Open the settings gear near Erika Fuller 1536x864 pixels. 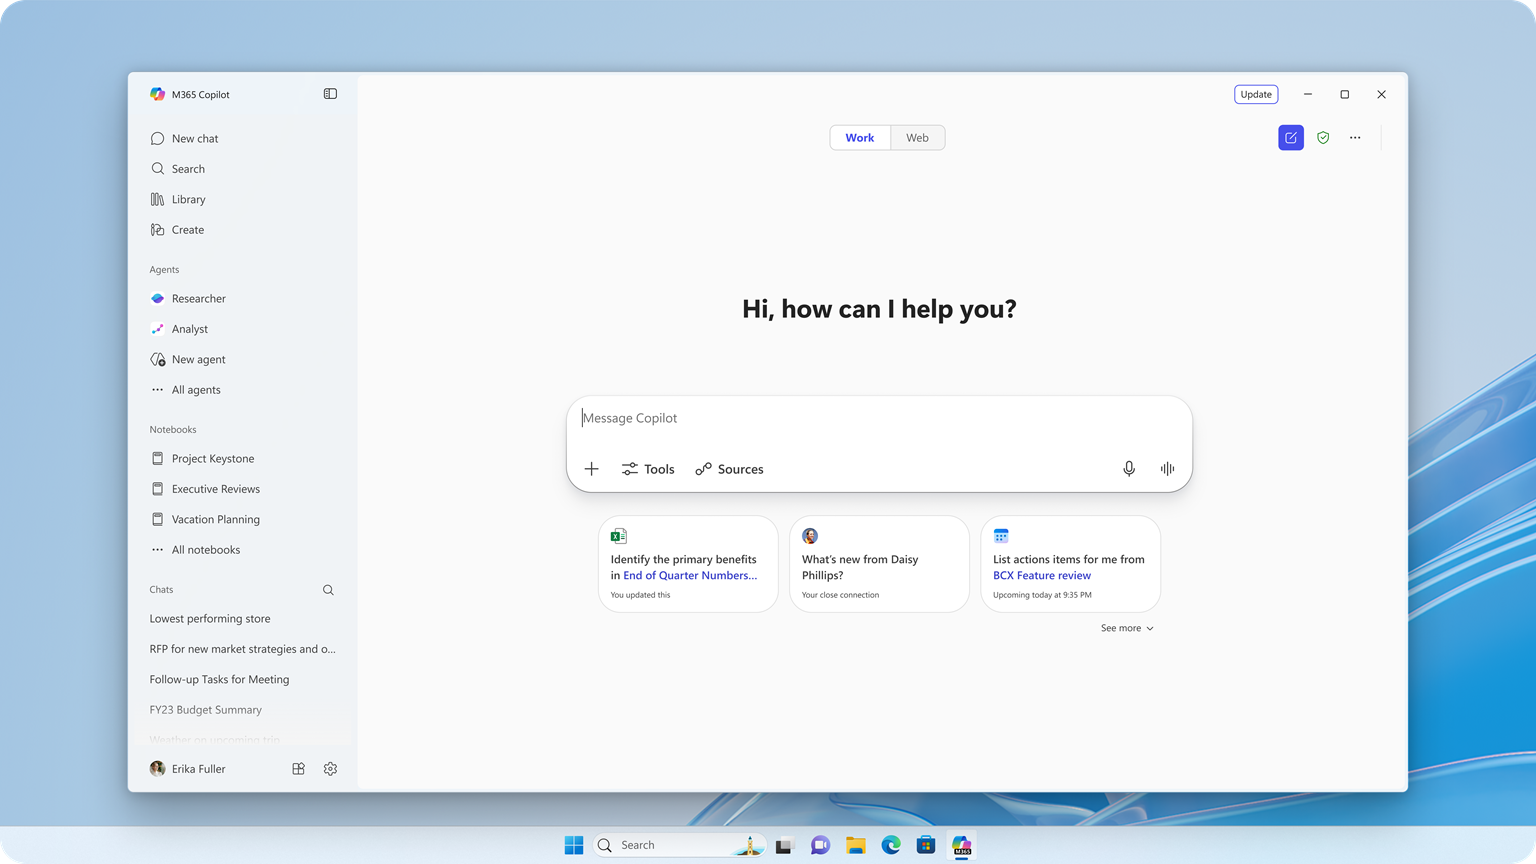pyautogui.click(x=330, y=768)
